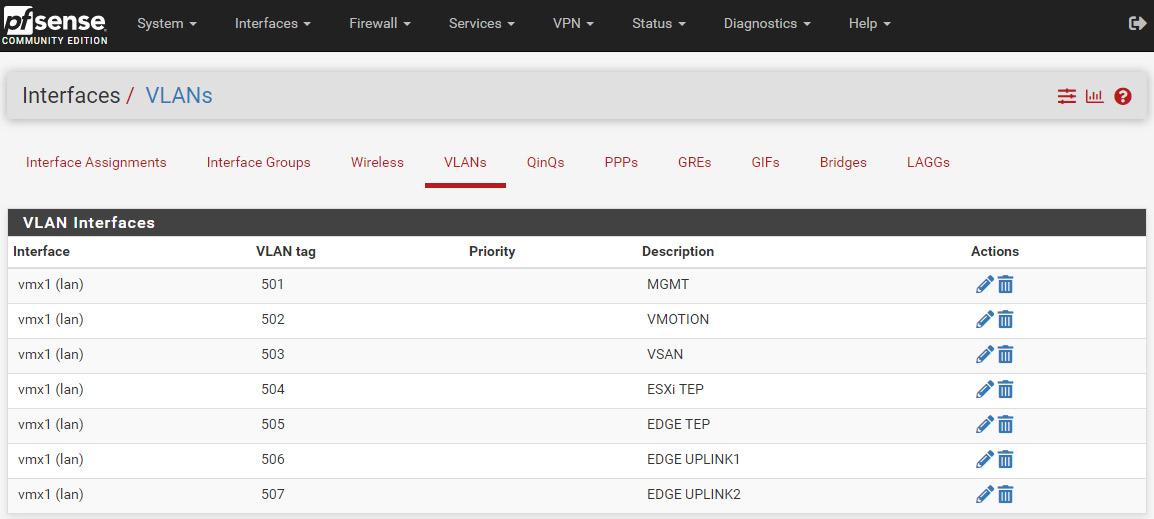
Task: Click the logout icon in top bar
Action: 1137,23
